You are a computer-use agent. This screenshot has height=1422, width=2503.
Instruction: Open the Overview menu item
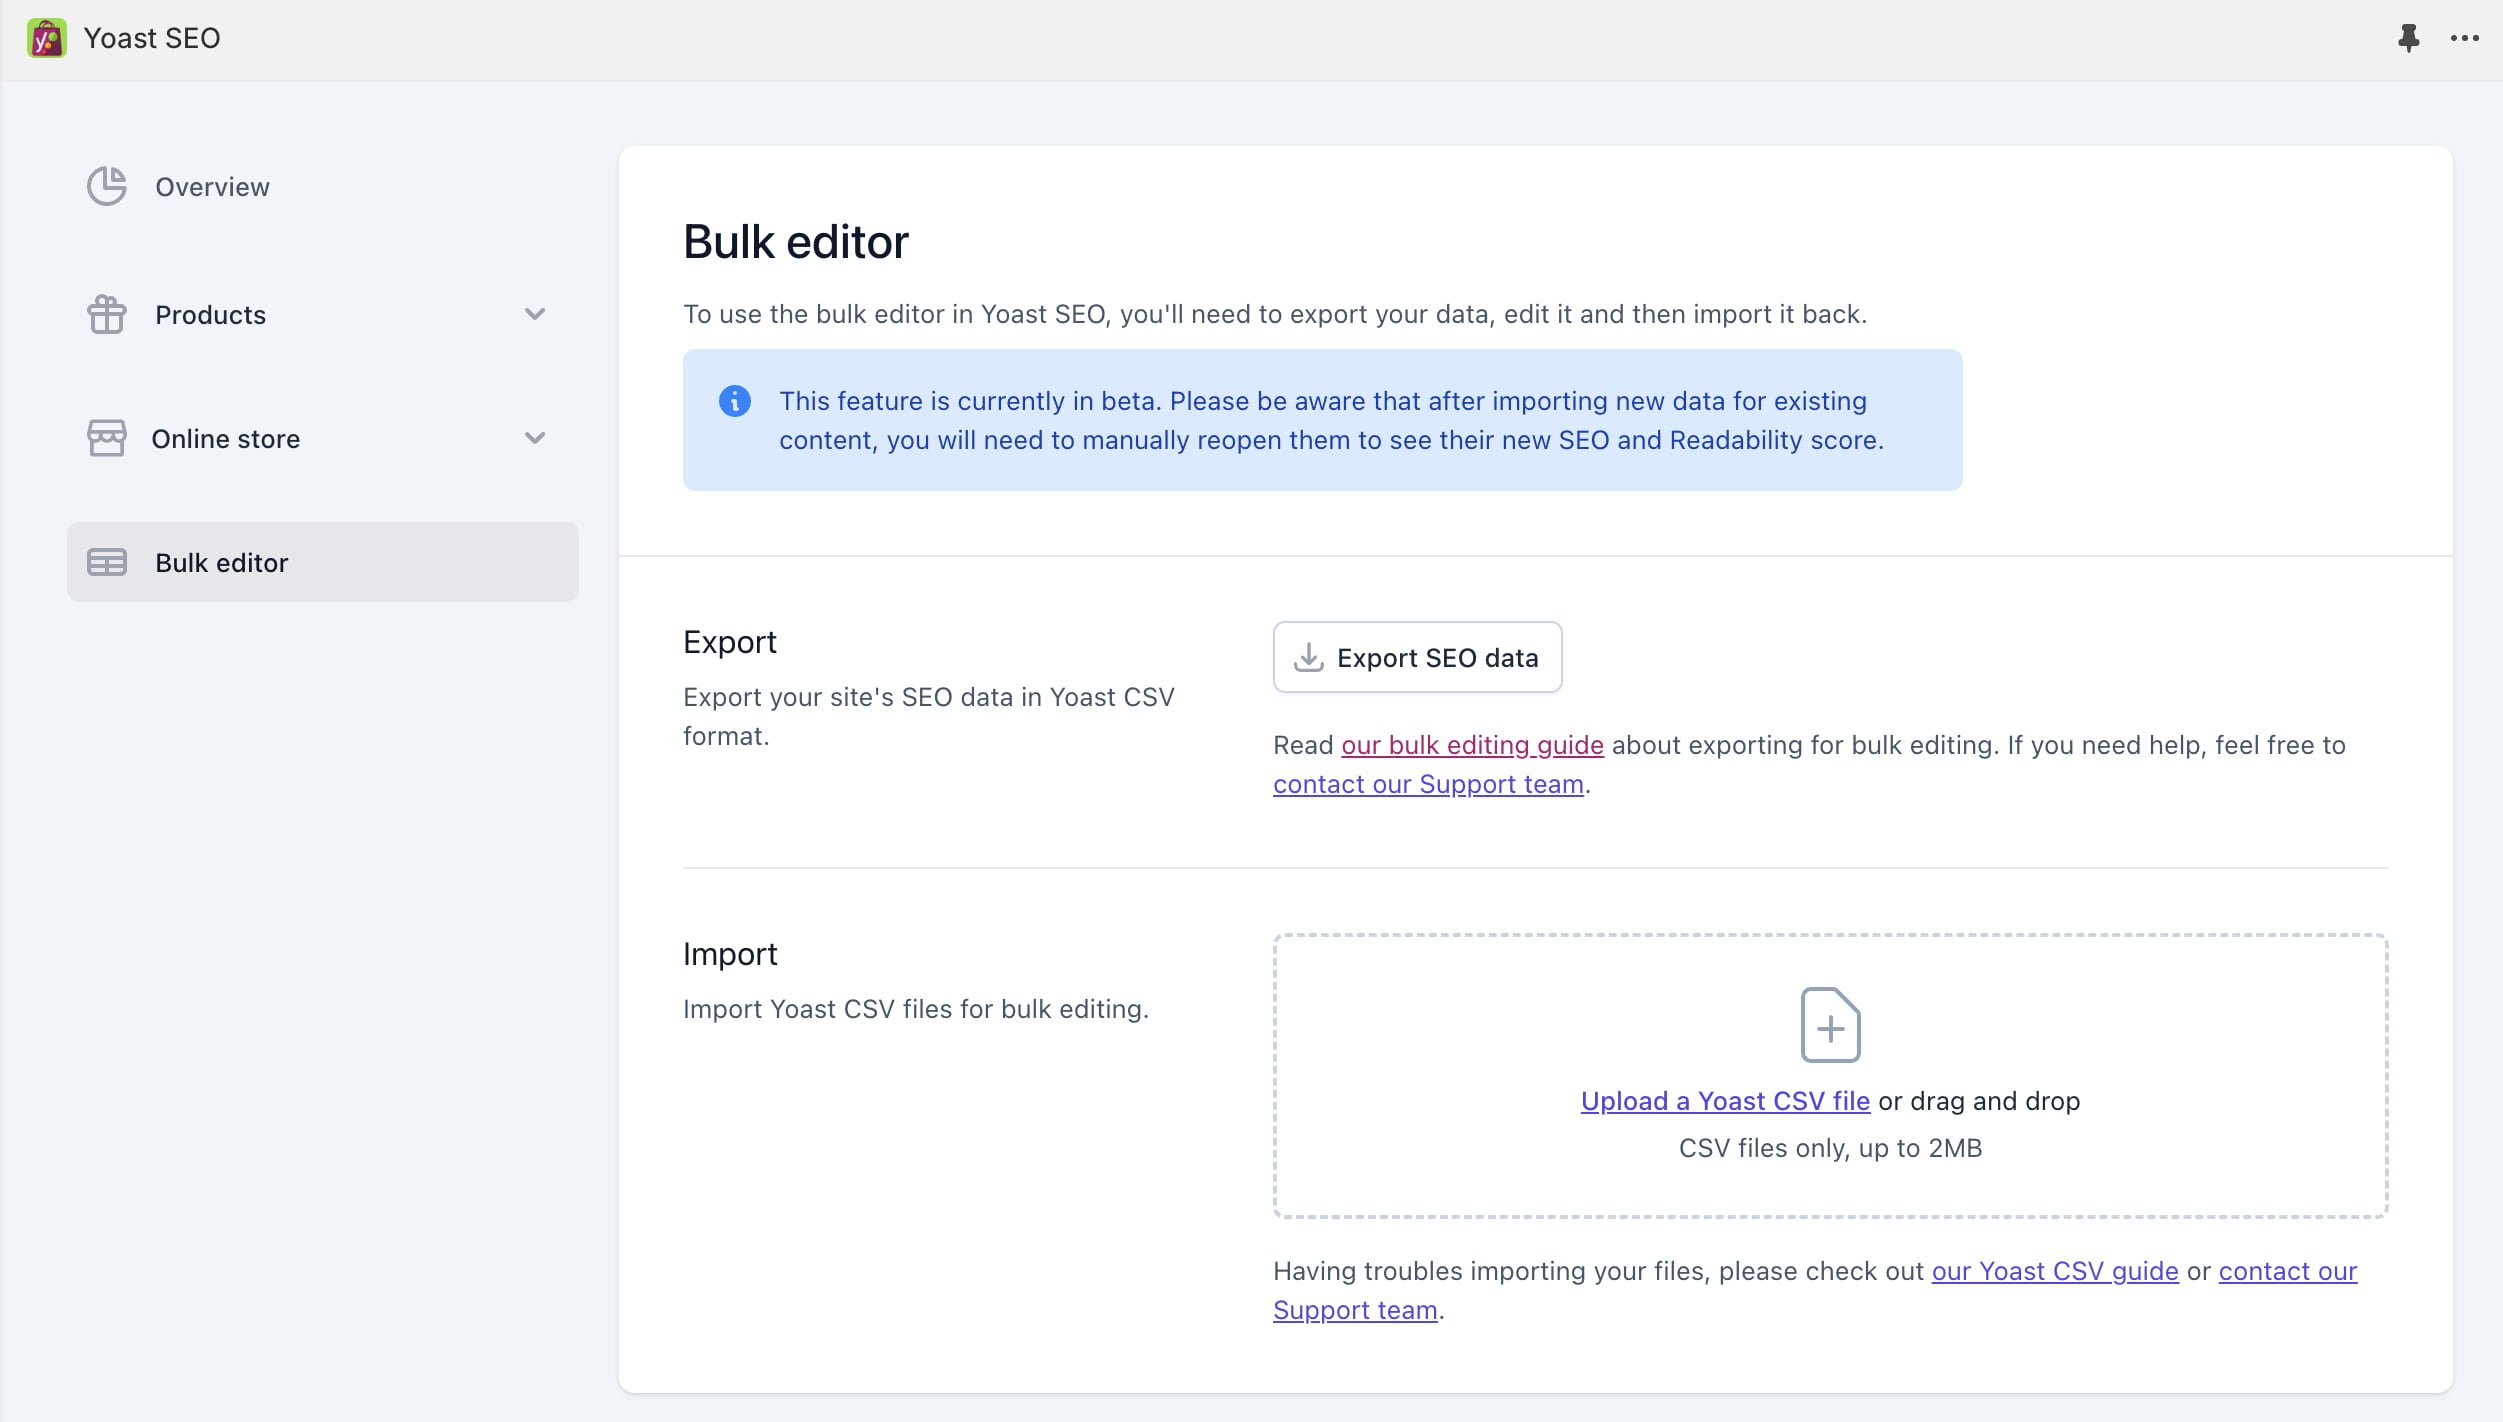click(x=212, y=187)
